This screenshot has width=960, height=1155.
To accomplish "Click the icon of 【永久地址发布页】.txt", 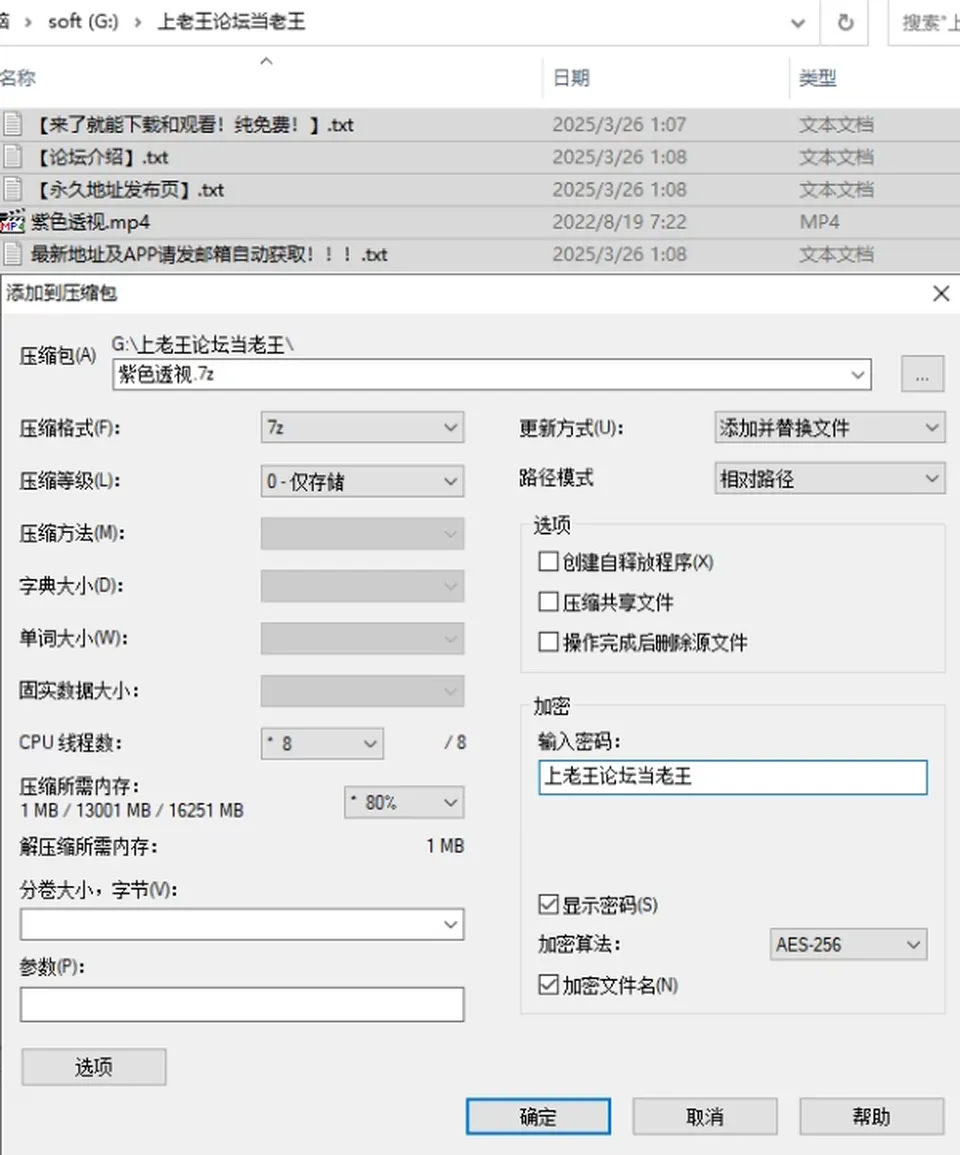I will point(12,189).
